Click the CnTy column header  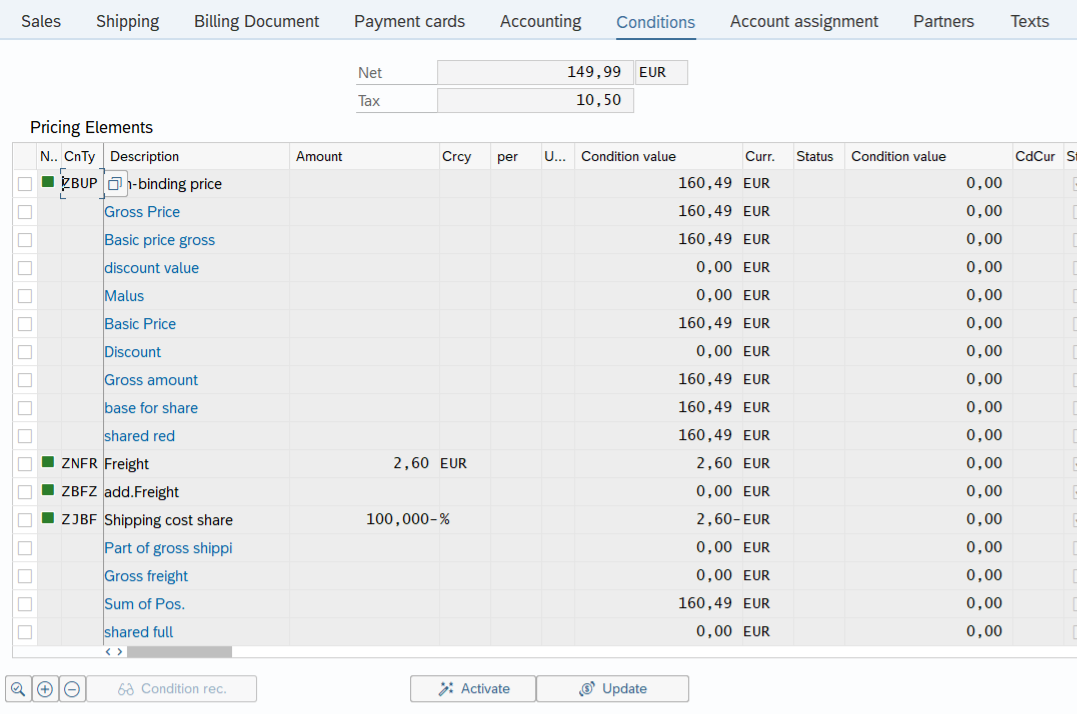82,157
